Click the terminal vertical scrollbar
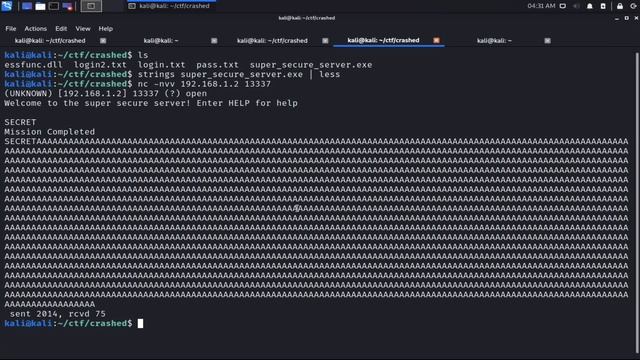This screenshot has height=360, width=640. point(637,202)
